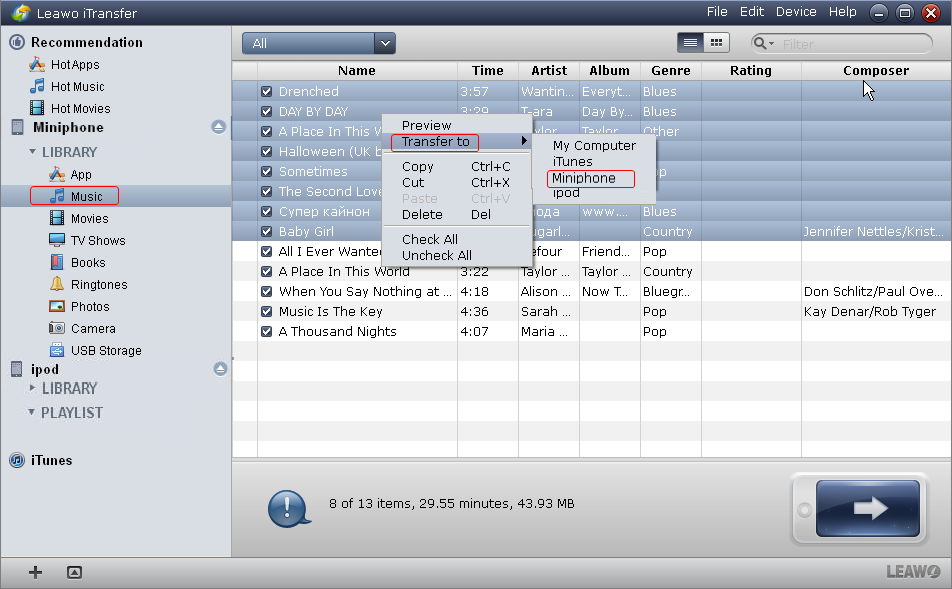Eject the ipod device
The height and width of the screenshot is (589, 952).
pyautogui.click(x=220, y=369)
